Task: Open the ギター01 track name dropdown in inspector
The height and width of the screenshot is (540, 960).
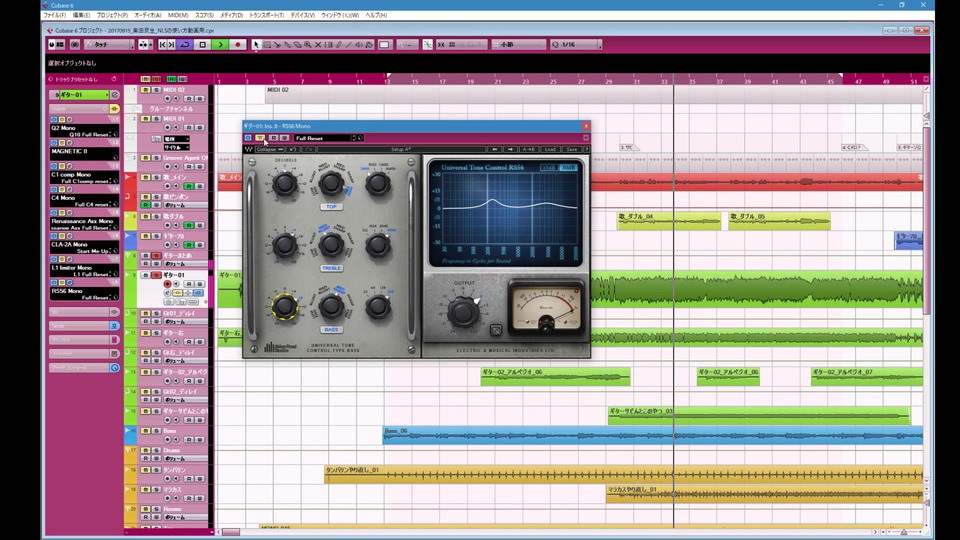Action: tap(83, 95)
